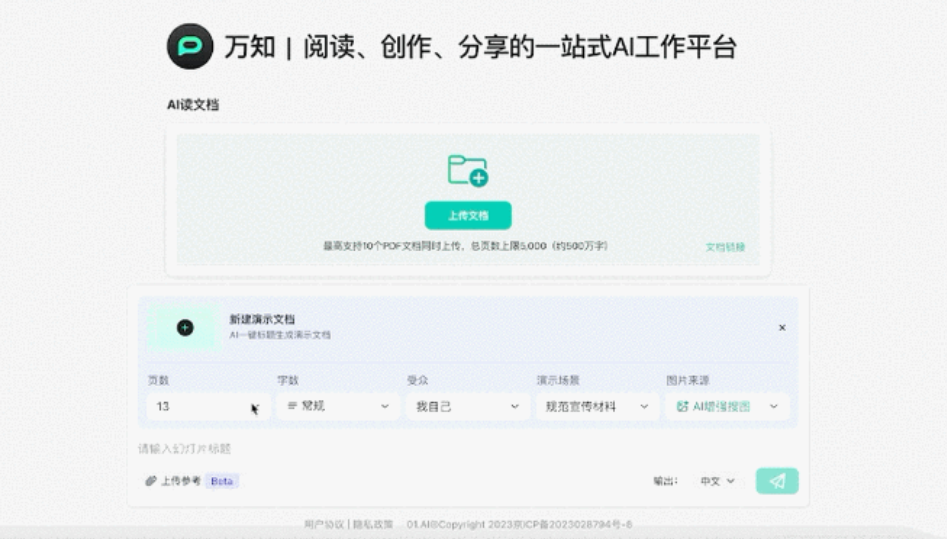Open the output language dropdown 中文
947x539 pixels.
click(x=717, y=481)
